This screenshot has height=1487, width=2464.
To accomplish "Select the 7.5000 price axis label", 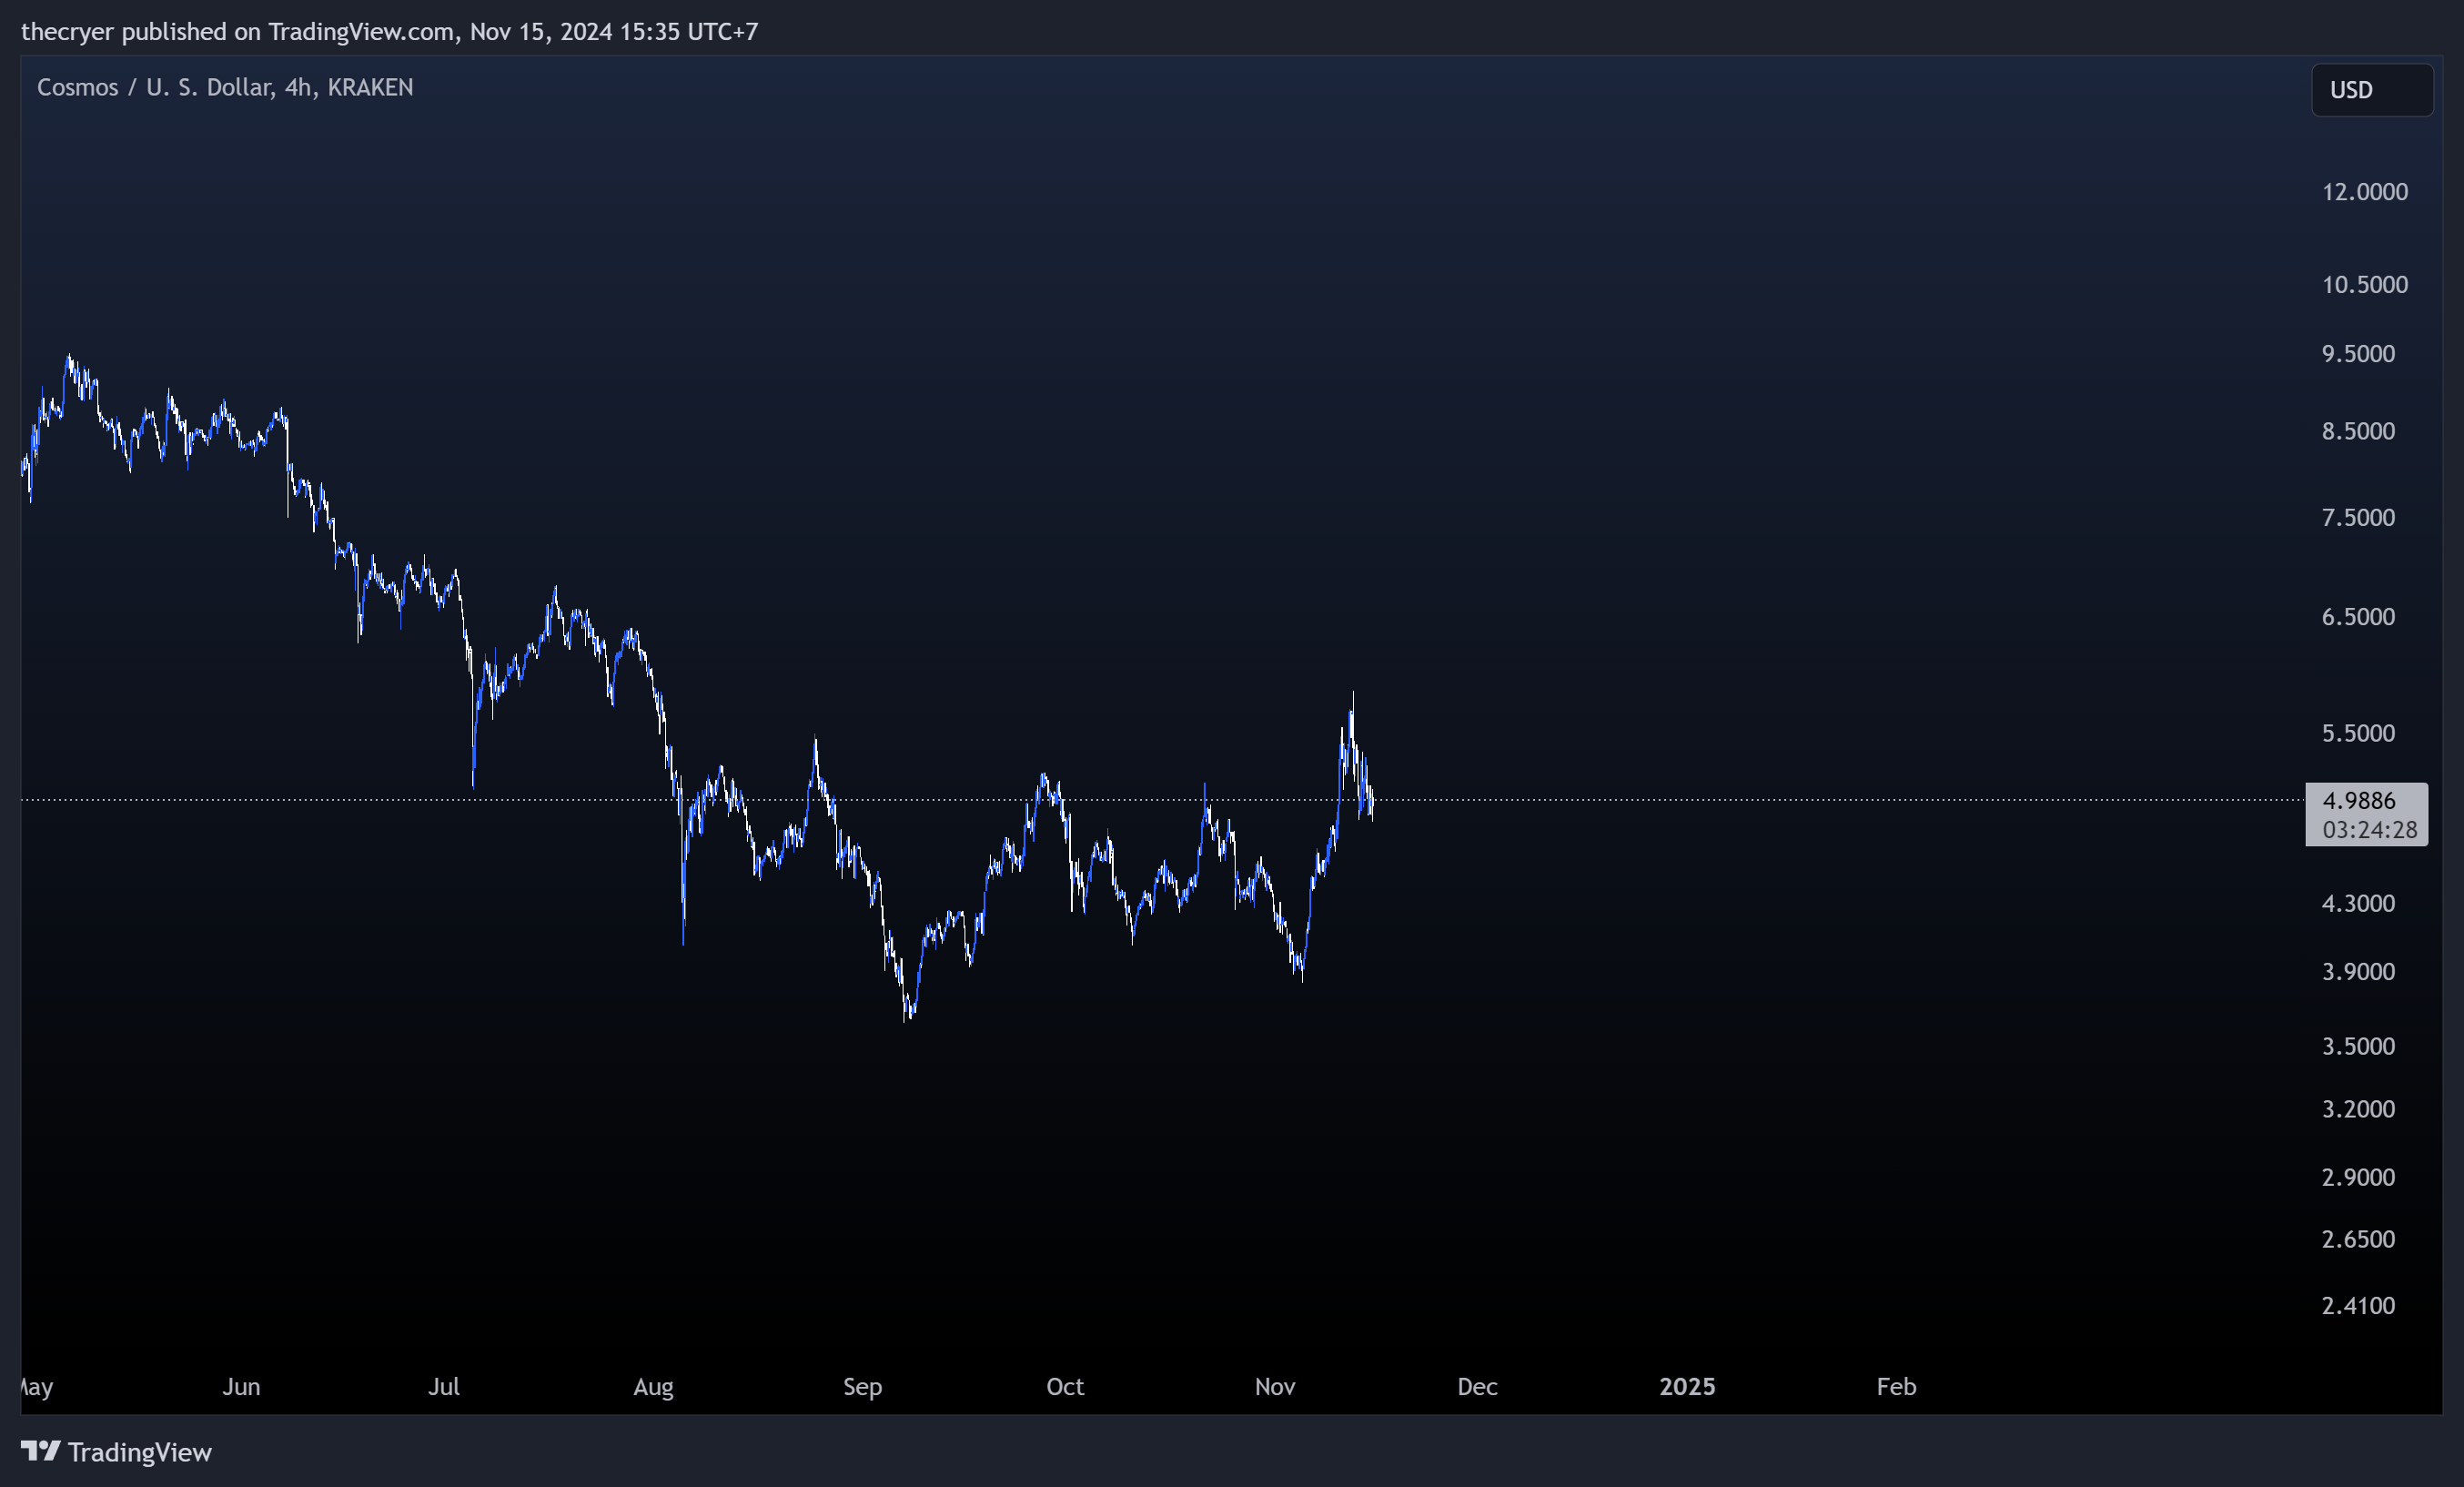I will 2358,517.
